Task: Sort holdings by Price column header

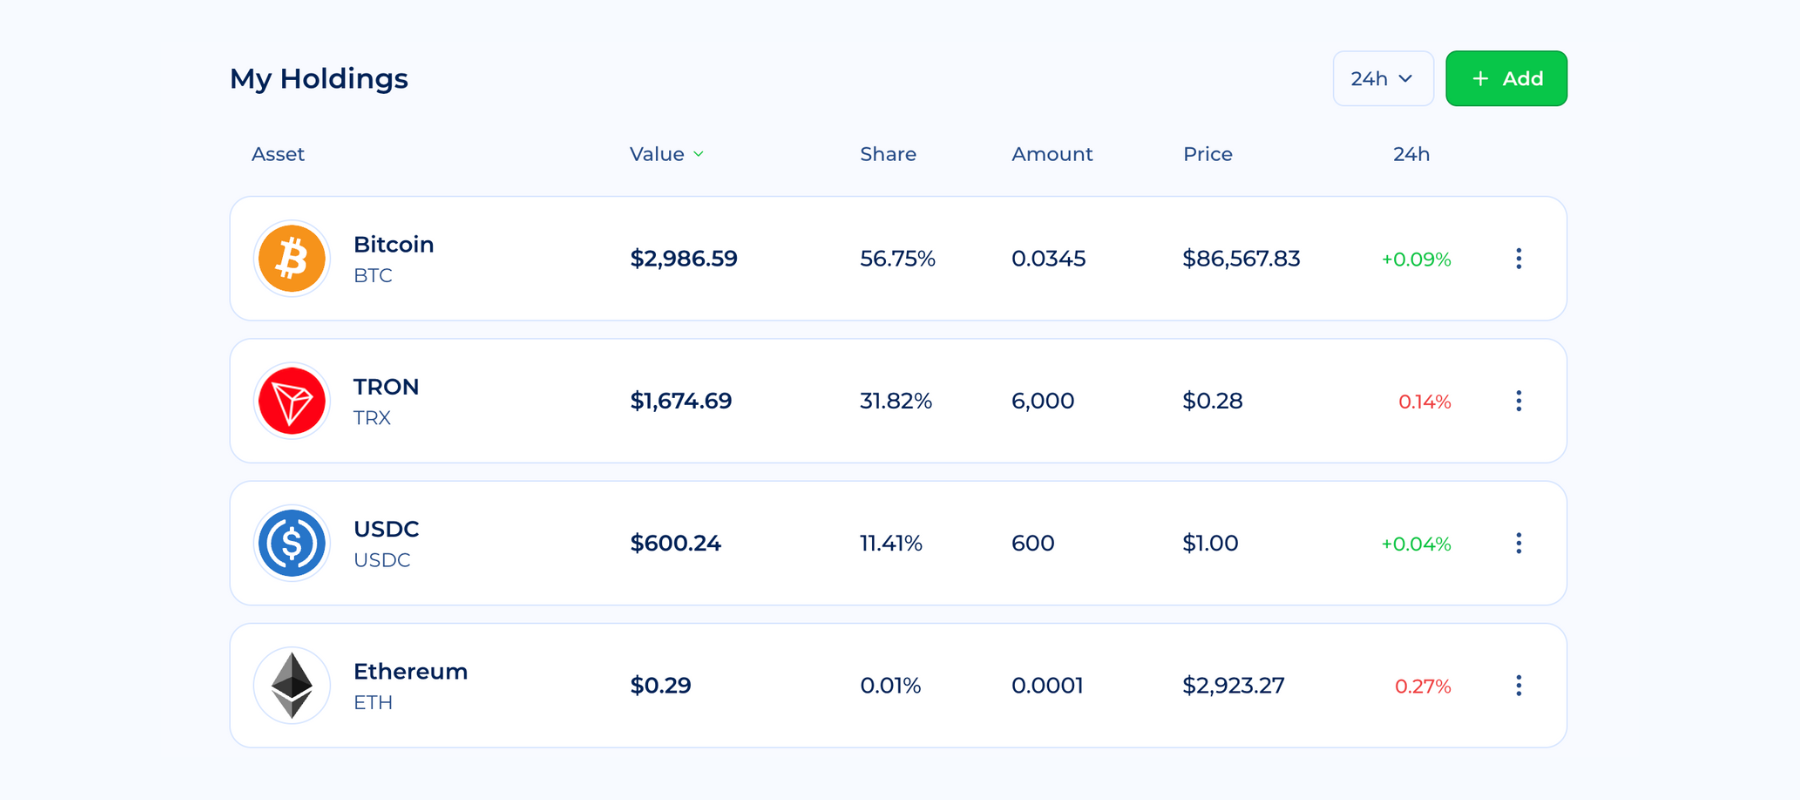Action: click(1207, 154)
